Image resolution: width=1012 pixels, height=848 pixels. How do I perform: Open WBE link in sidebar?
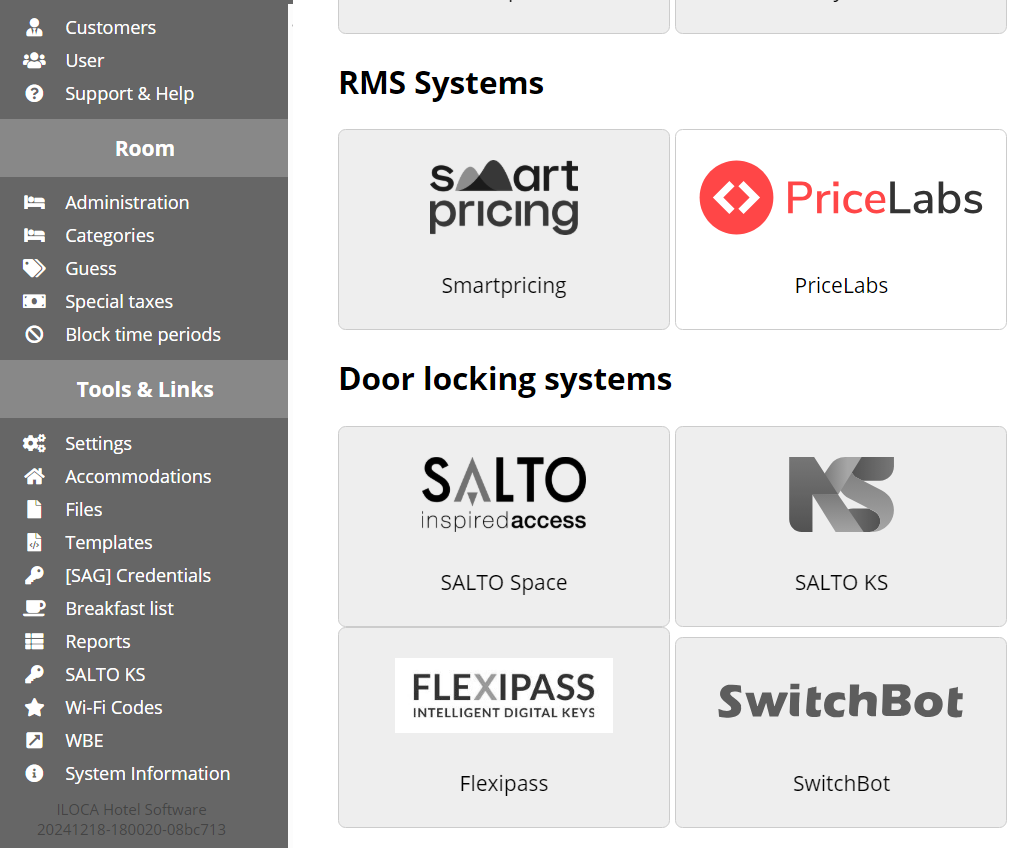[x=85, y=740]
